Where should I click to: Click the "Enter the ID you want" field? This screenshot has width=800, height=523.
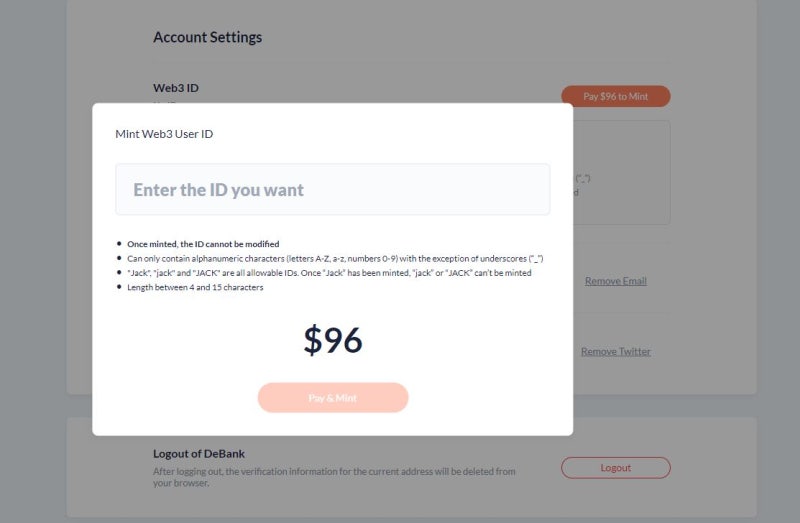(x=332, y=190)
